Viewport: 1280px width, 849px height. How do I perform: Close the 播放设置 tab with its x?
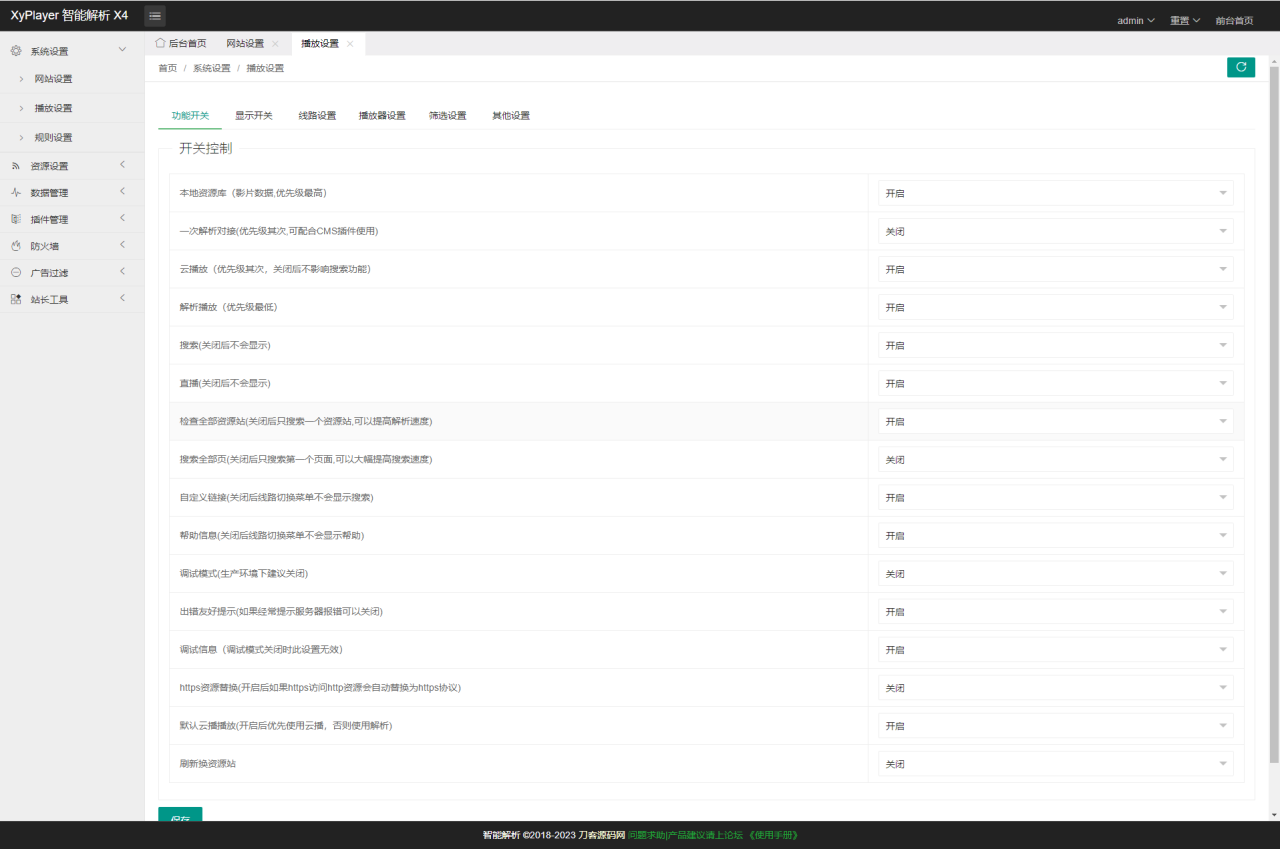pyautogui.click(x=349, y=43)
